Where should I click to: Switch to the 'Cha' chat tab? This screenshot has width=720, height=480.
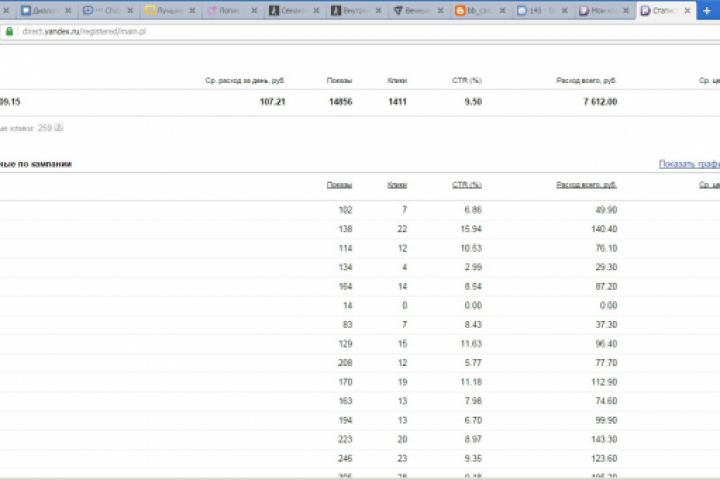[107, 11]
